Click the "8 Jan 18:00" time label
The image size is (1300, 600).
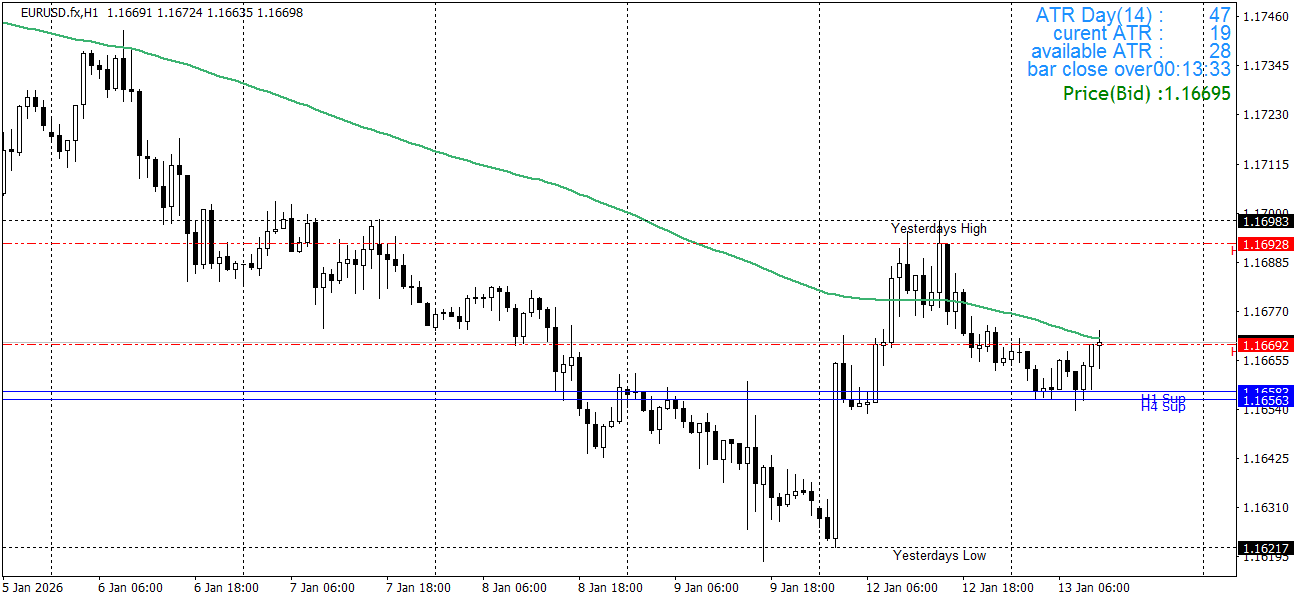[610, 588]
